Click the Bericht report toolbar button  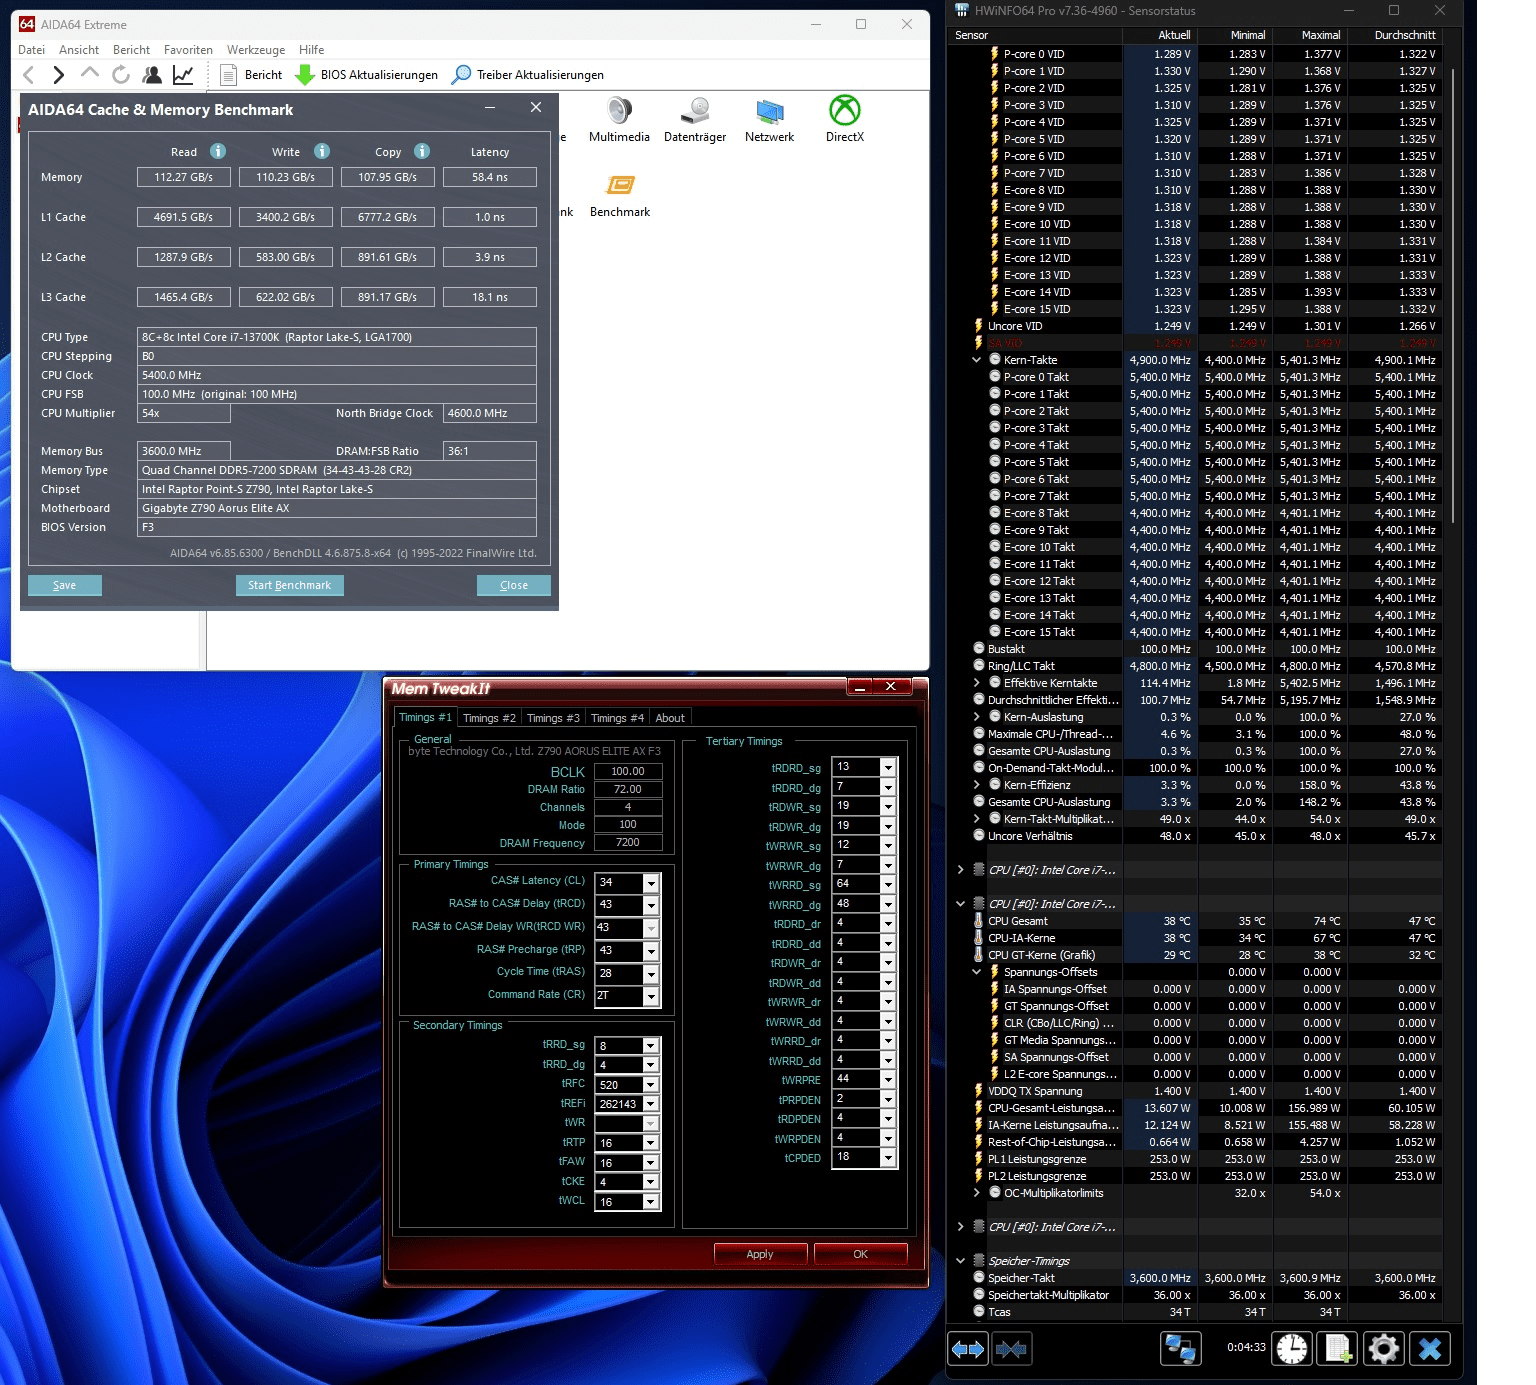click(251, 75)
